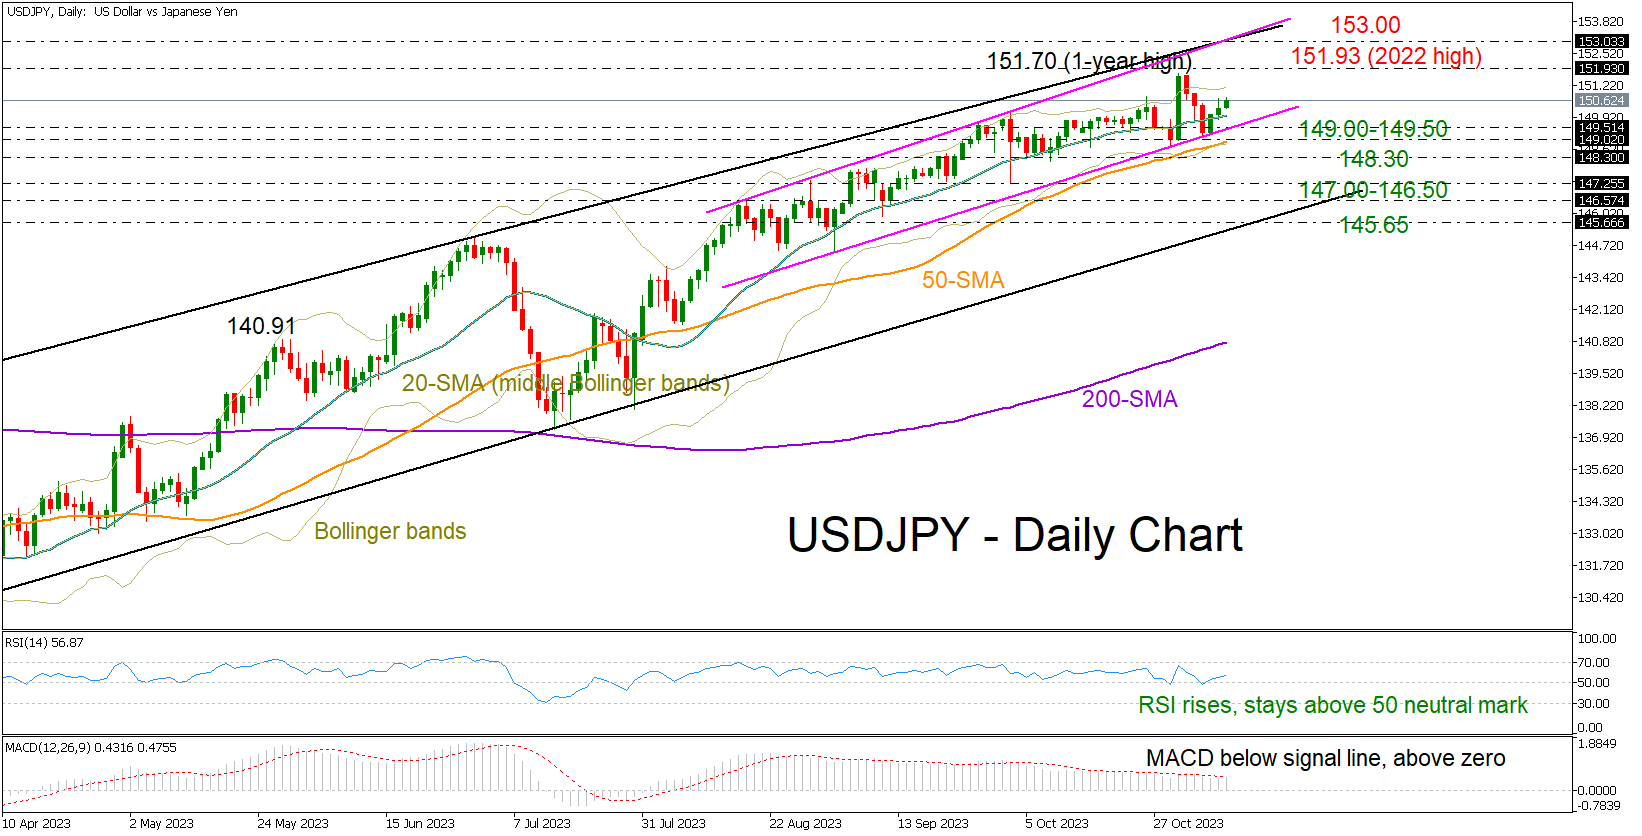1642x836 pixels.
Task: Click the 151.930 price axis tag
Action: [x=1601, y=68]
